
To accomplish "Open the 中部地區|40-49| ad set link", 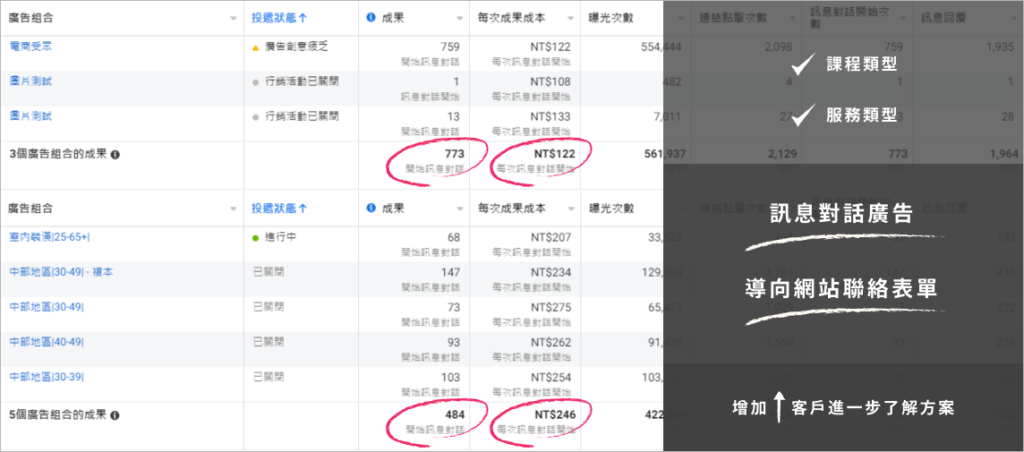I will pyautogui.click(x=46, y=342).
